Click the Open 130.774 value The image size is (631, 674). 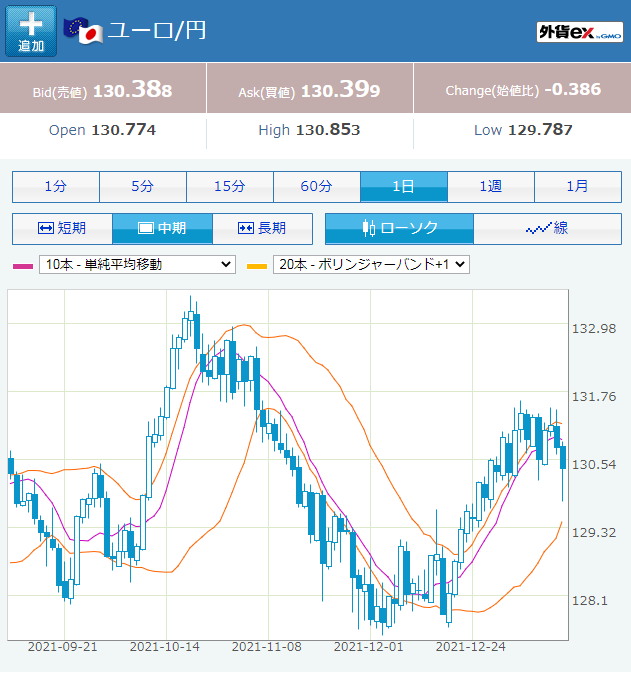click(102, 130)
